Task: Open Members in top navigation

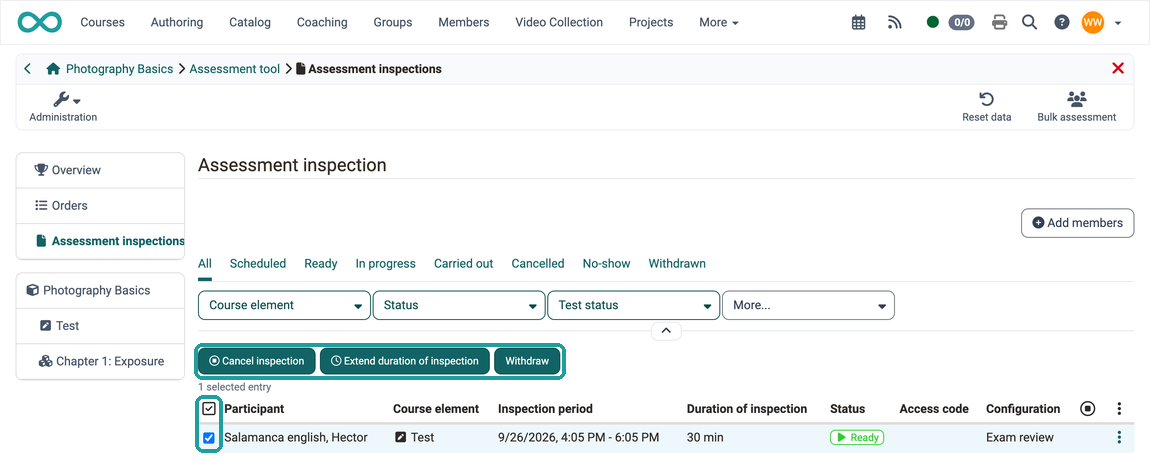Action: click(464, 22)
